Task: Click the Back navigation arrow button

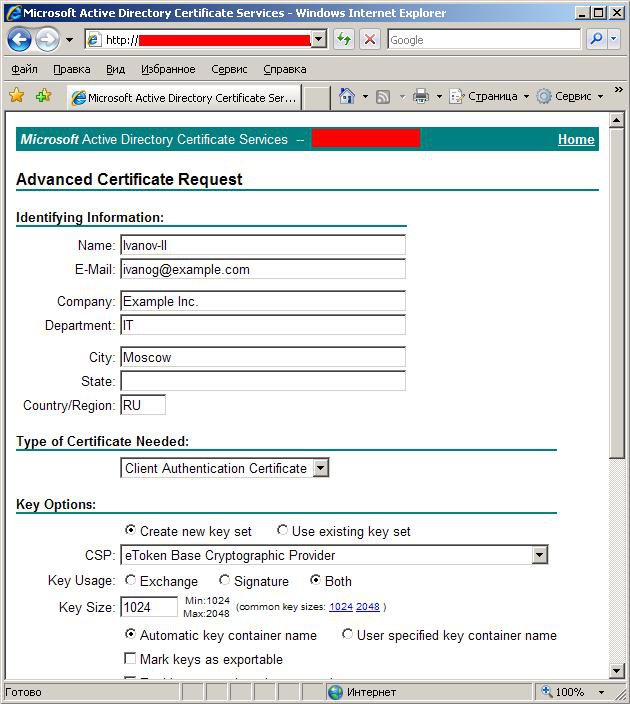Action: (19, 40)
